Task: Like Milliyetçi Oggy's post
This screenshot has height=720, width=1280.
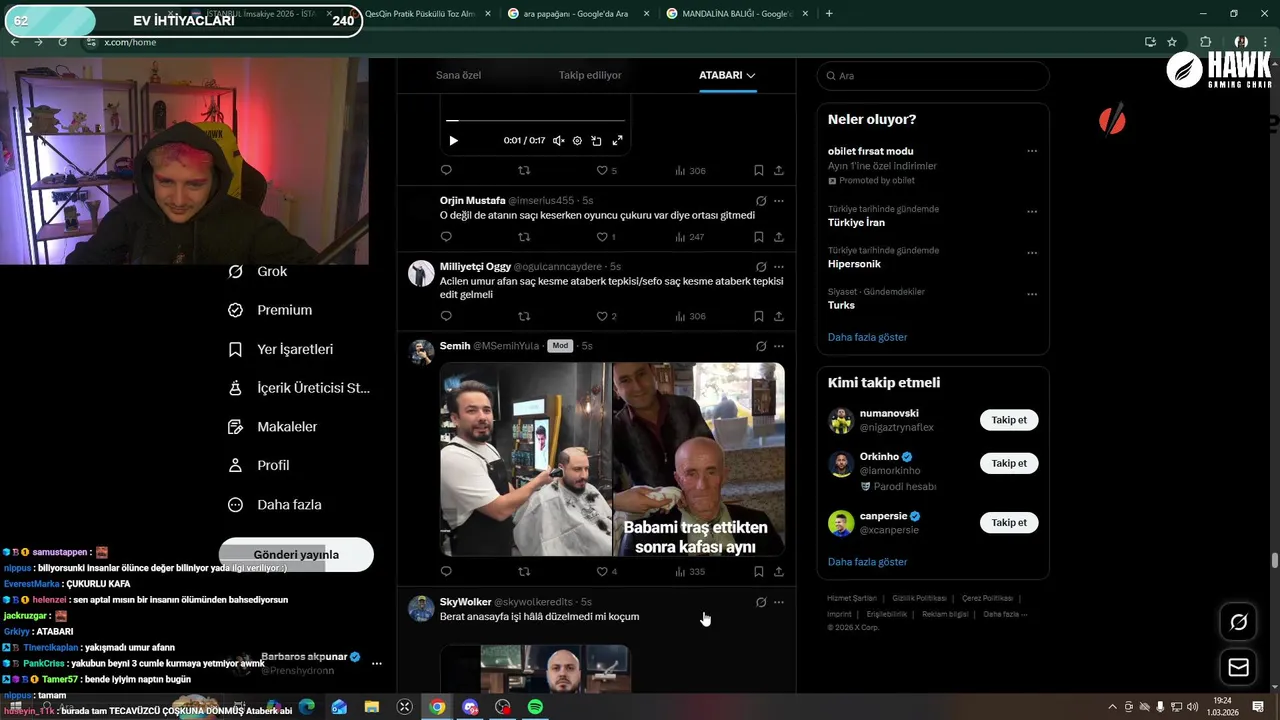Action: [606, 316]
